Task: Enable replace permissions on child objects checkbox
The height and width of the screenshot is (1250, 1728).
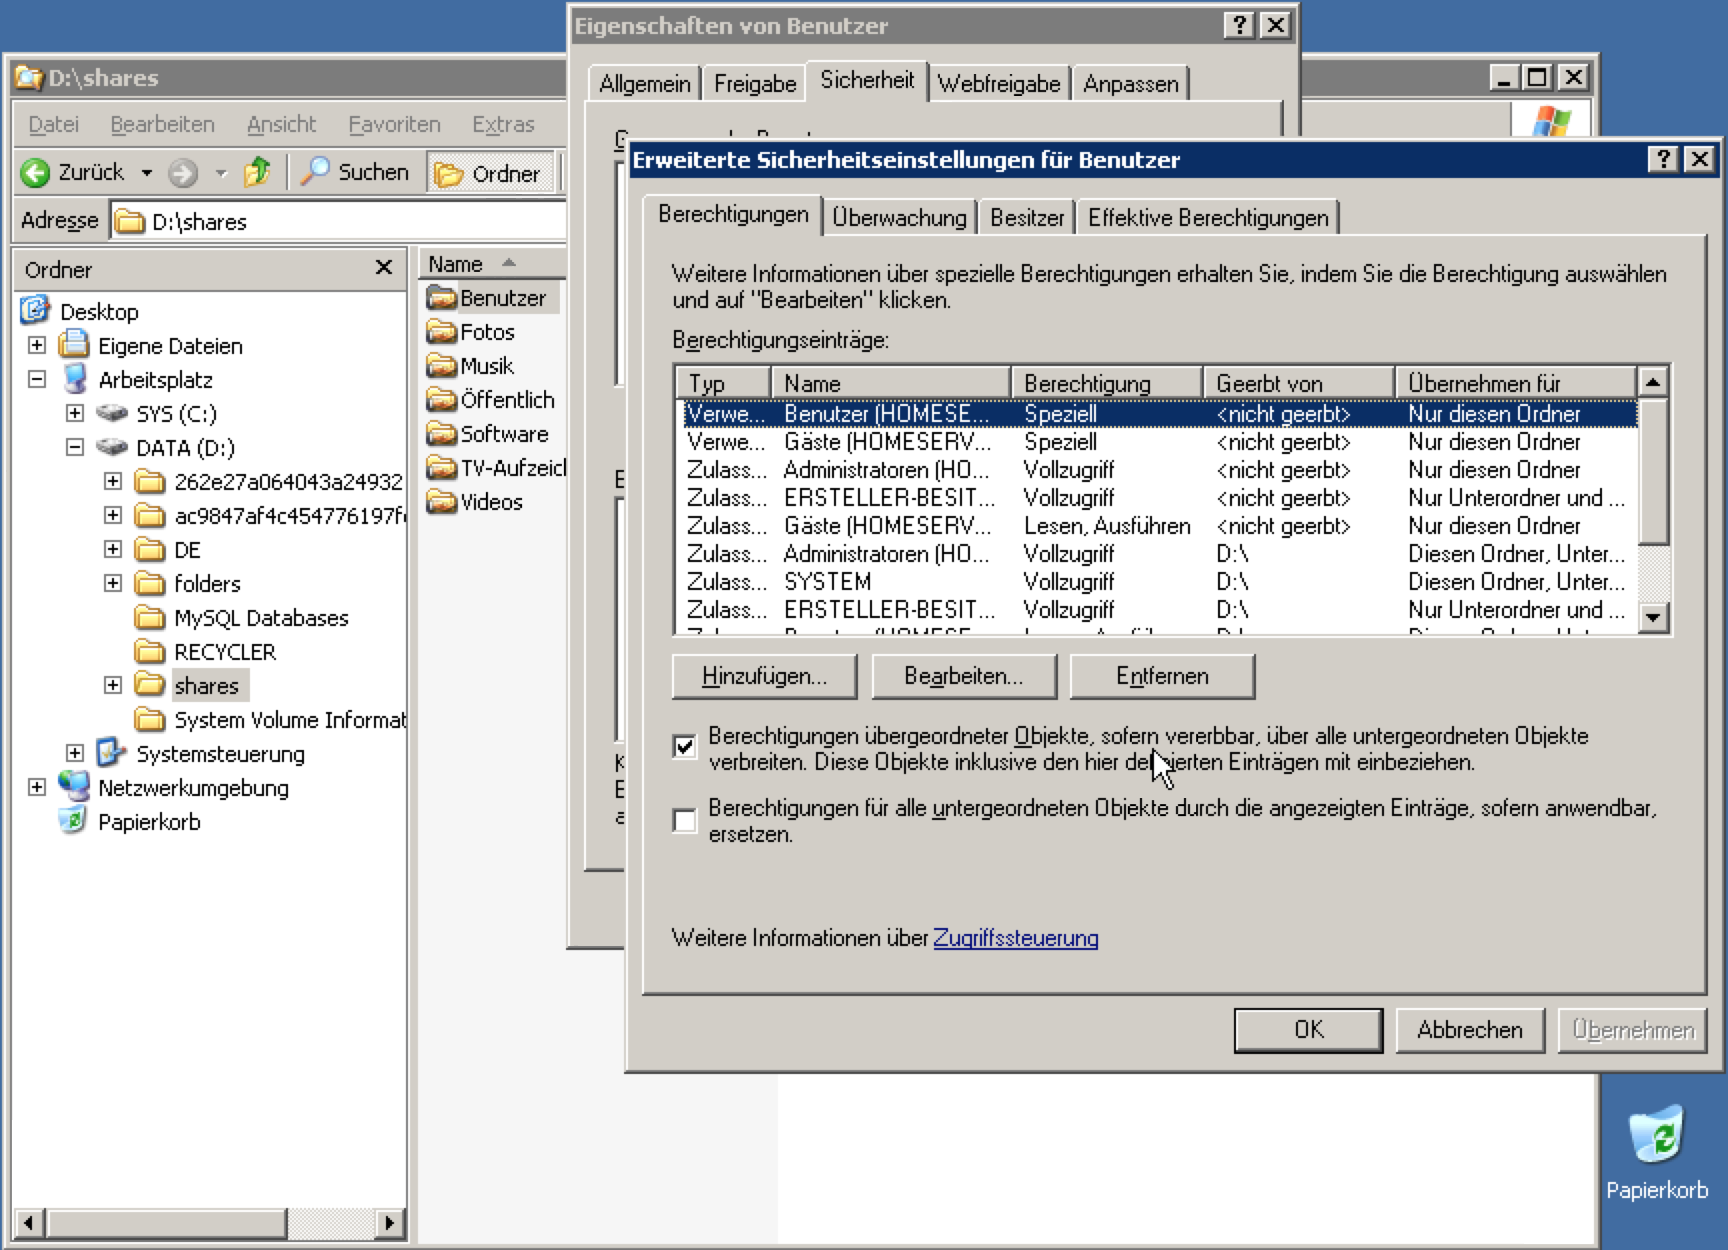Action: pos(685,820)
